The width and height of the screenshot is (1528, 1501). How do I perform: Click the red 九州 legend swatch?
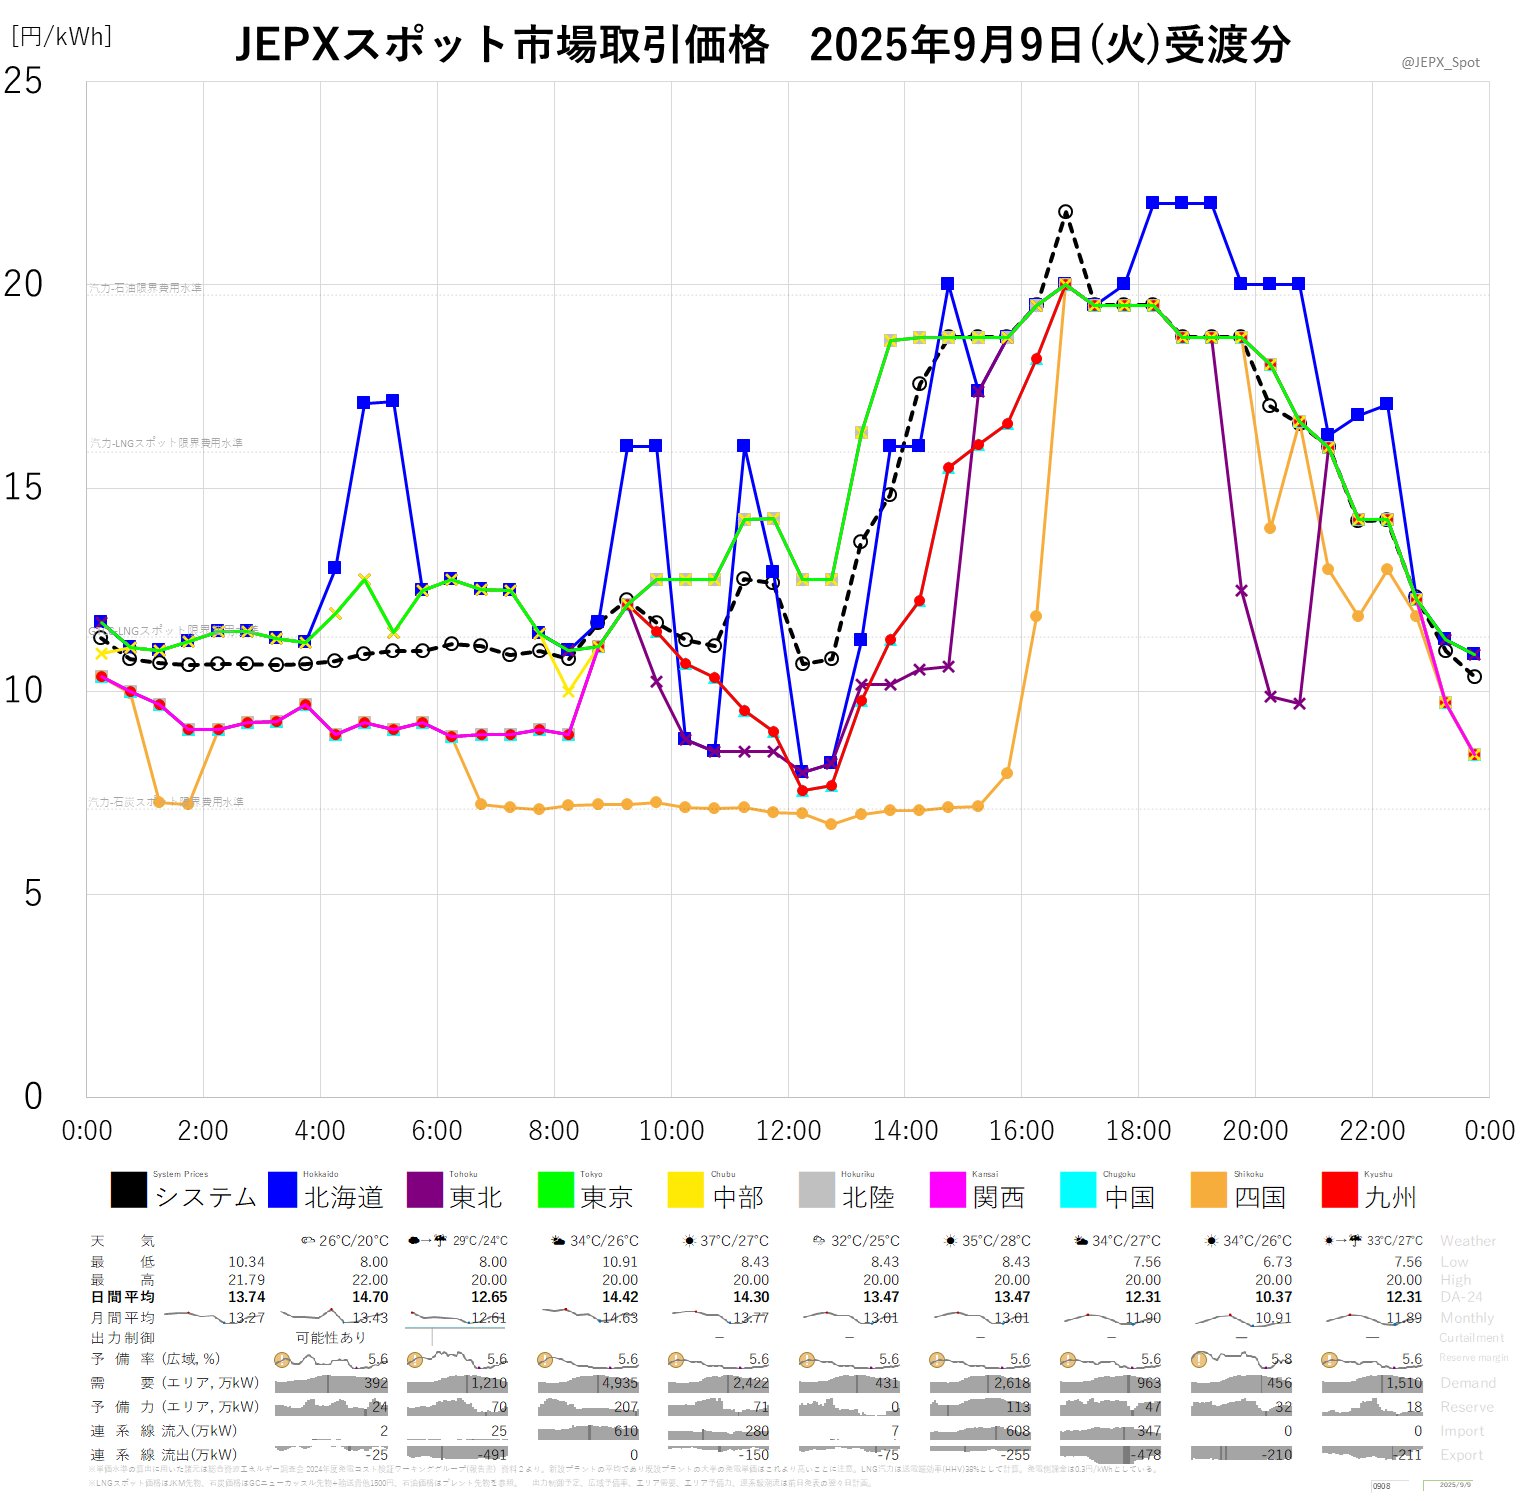[x=1340, y=1190]
